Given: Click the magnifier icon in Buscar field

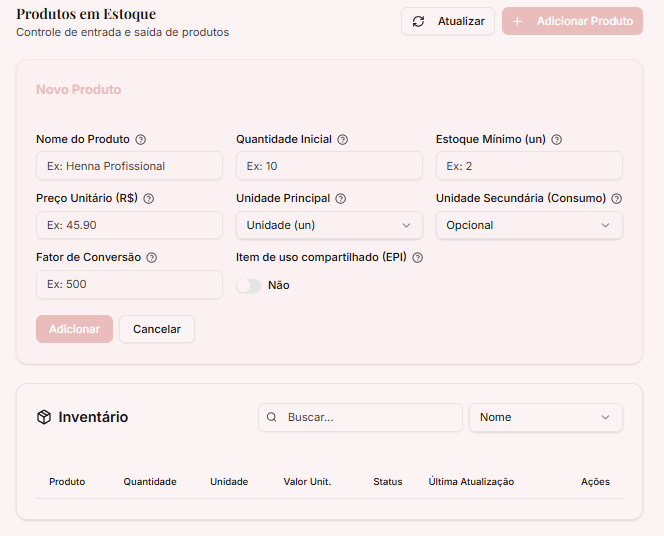Looking at the screenshot, I should 271,417.
